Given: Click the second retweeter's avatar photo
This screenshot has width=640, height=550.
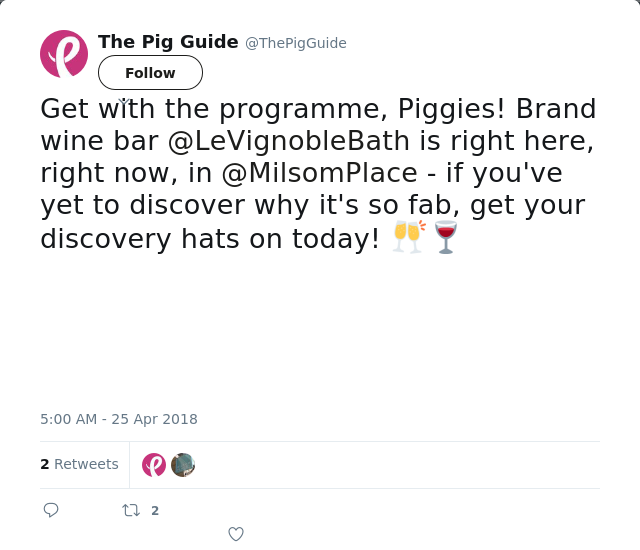Looking at the screenshot, I should (x=183, y=465).
